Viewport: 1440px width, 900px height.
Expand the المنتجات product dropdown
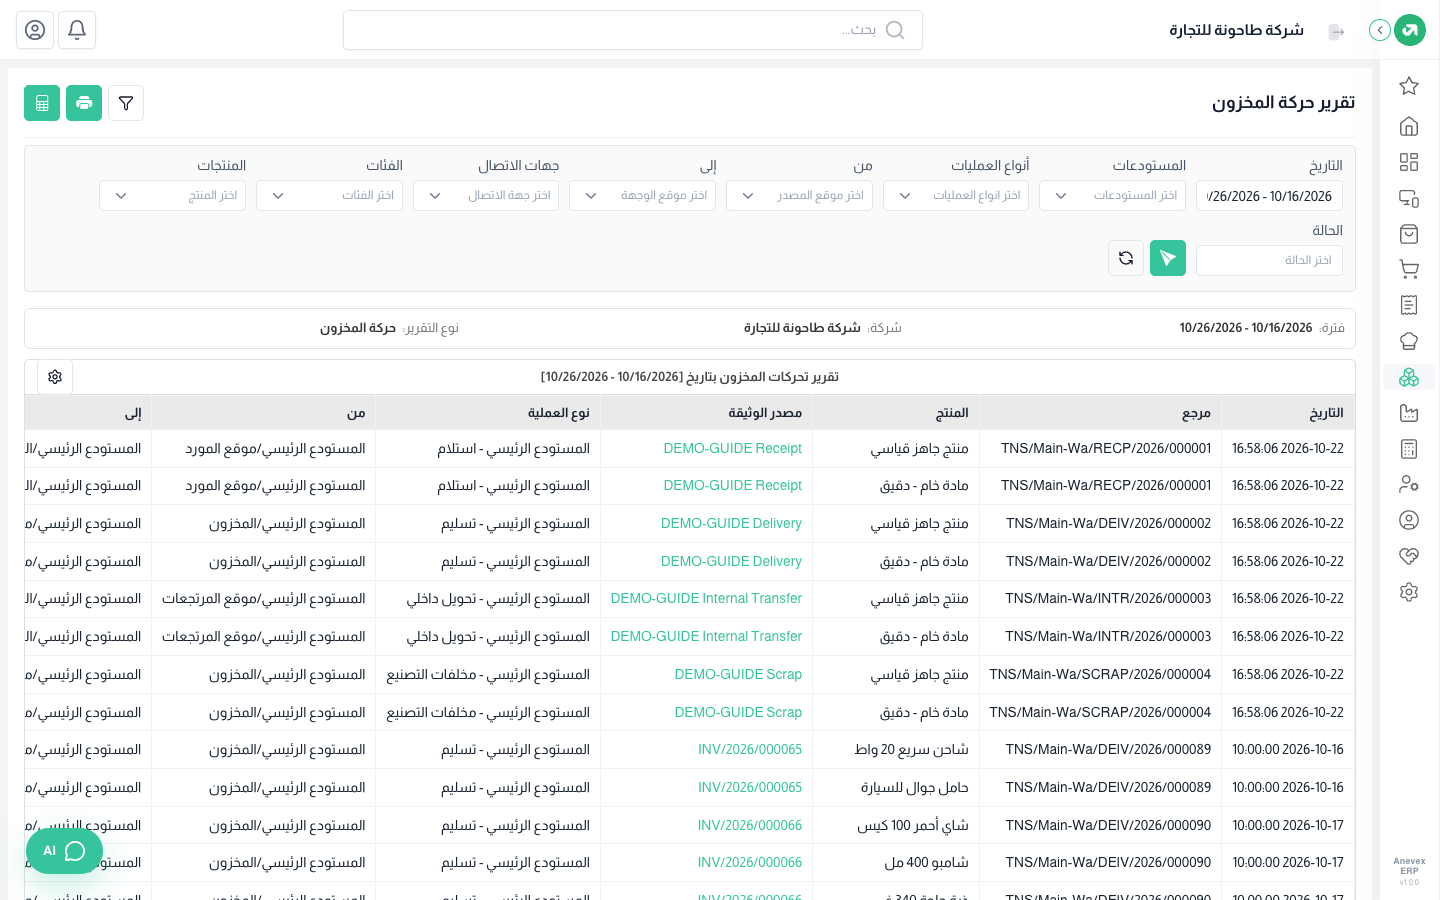(x=172, y=196)
